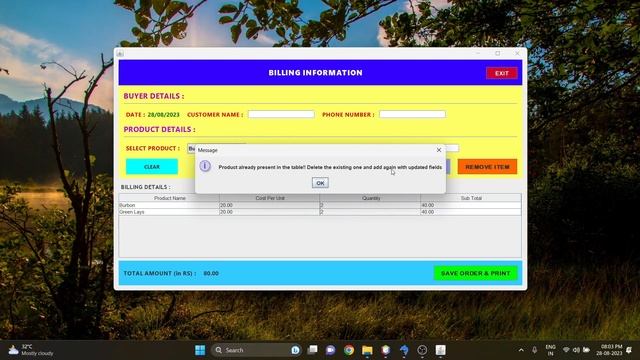The height and width of the screenshot is (360, 640).
Task: Click the volume speaker tray icon
Action: [x=576, y=350]
